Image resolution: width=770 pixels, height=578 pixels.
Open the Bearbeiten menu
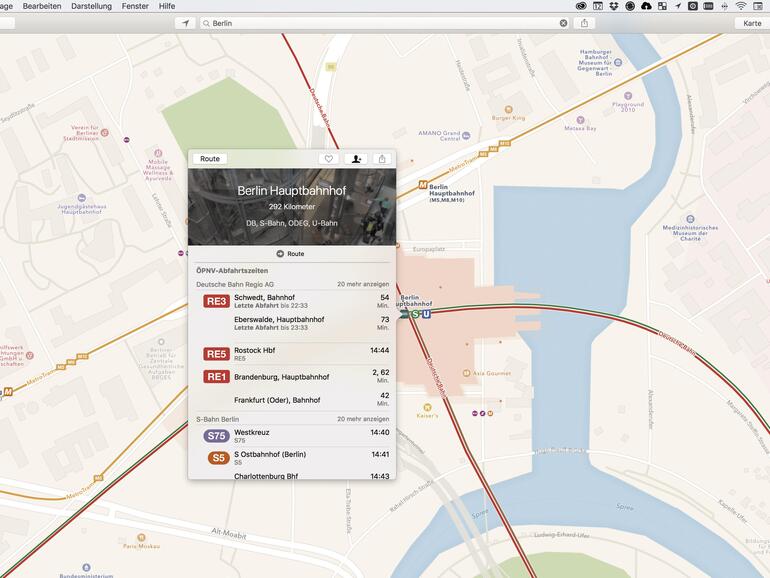click(x=42, y=6)
